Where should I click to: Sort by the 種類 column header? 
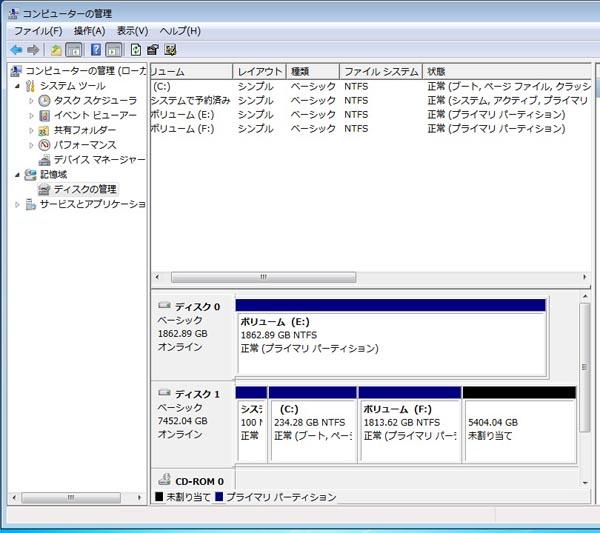tap(313, 72)
